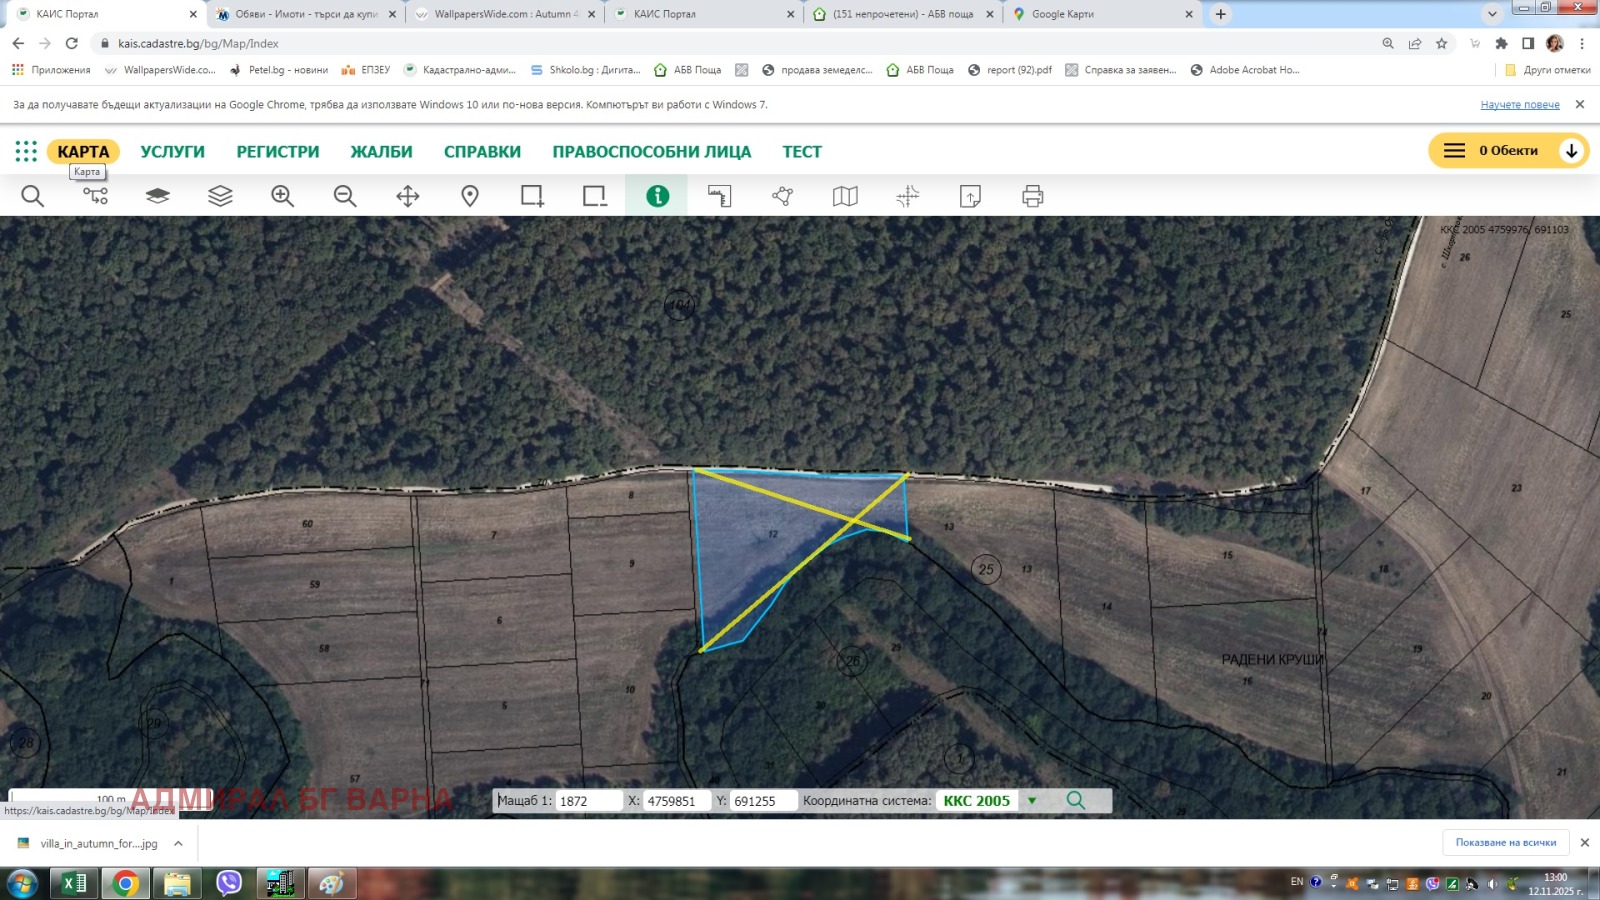Image resolution: width=1600 pixels, height=900 pixels.
Task: Select the crosshair coordinates tool
Action: (x=908, y=196)
